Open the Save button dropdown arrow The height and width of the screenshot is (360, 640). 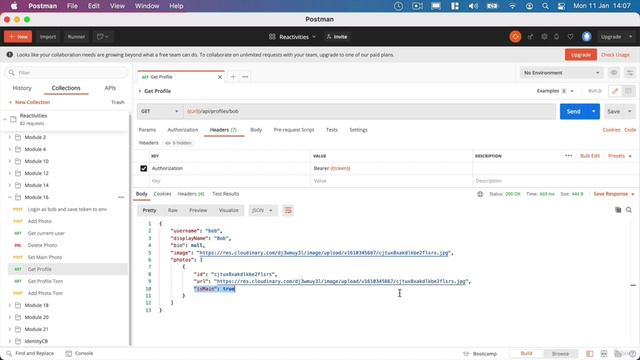[630, 111]
